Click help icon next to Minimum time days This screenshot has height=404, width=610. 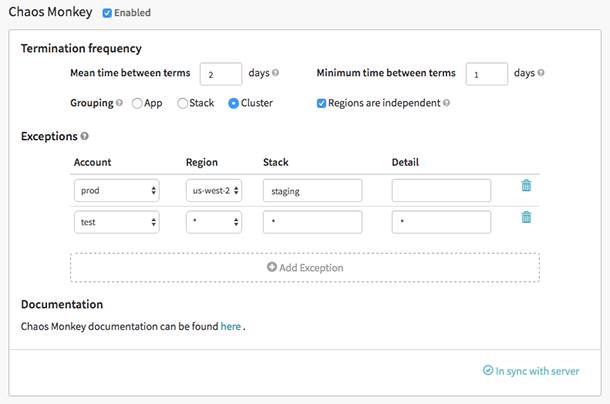point(541,73)
